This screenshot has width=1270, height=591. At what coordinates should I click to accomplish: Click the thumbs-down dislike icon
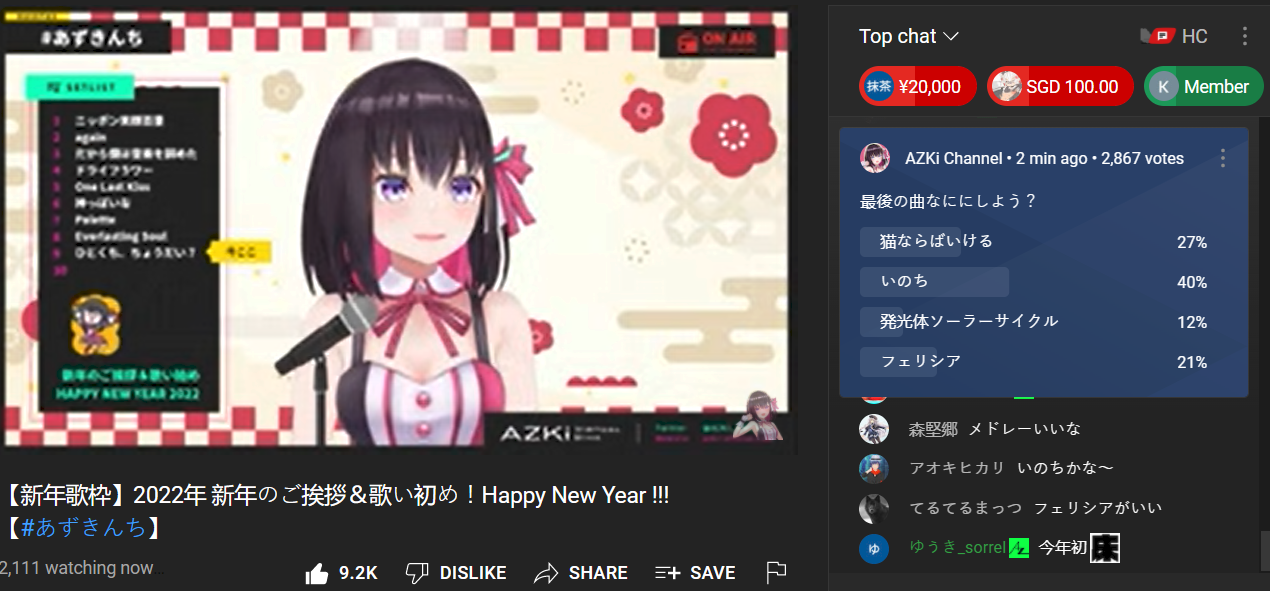tap(417, 573)
